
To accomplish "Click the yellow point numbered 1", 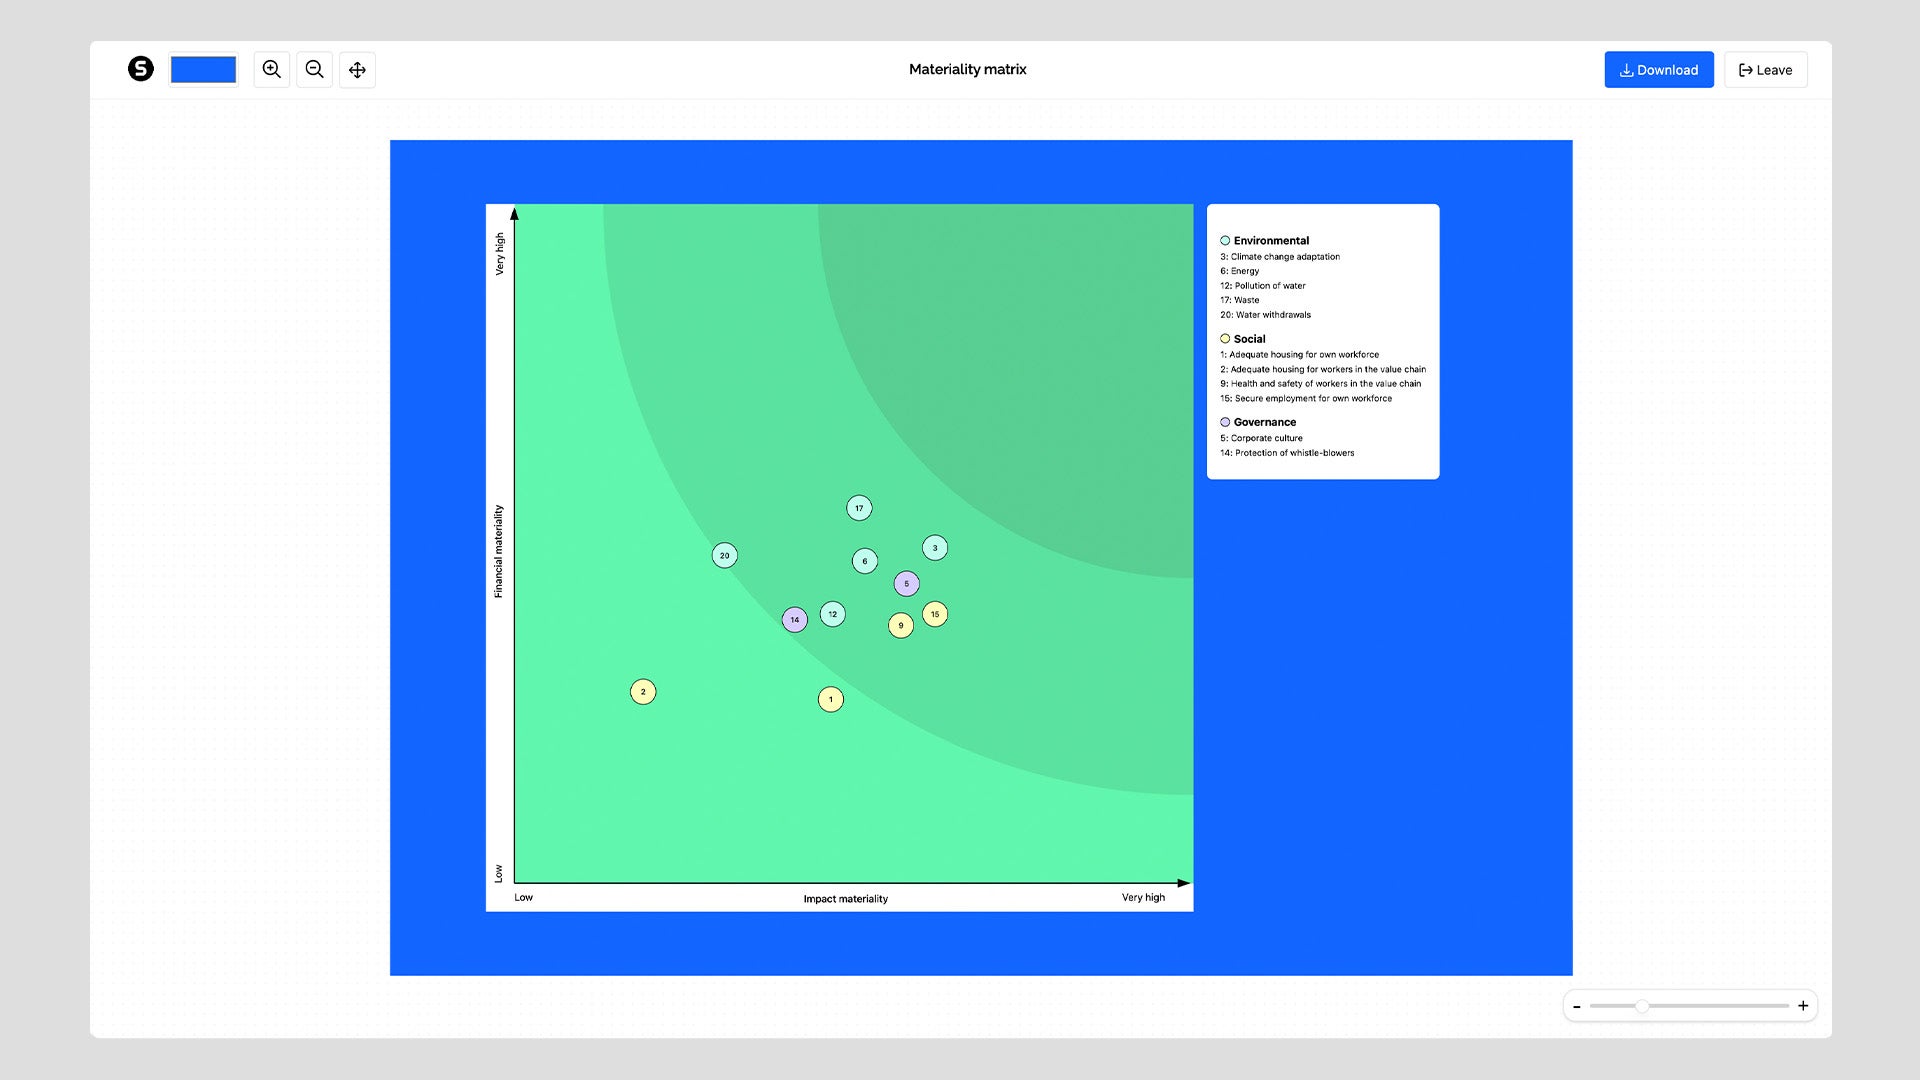I will [x=831, y=700].
